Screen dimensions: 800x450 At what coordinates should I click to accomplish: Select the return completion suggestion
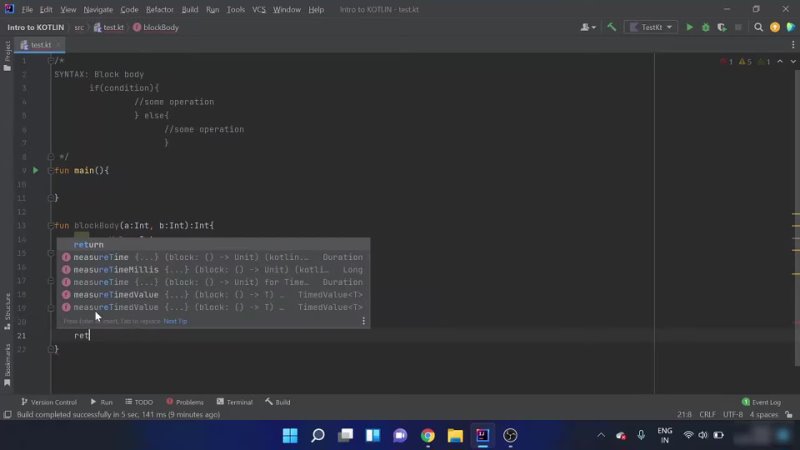tap(213, 245)
